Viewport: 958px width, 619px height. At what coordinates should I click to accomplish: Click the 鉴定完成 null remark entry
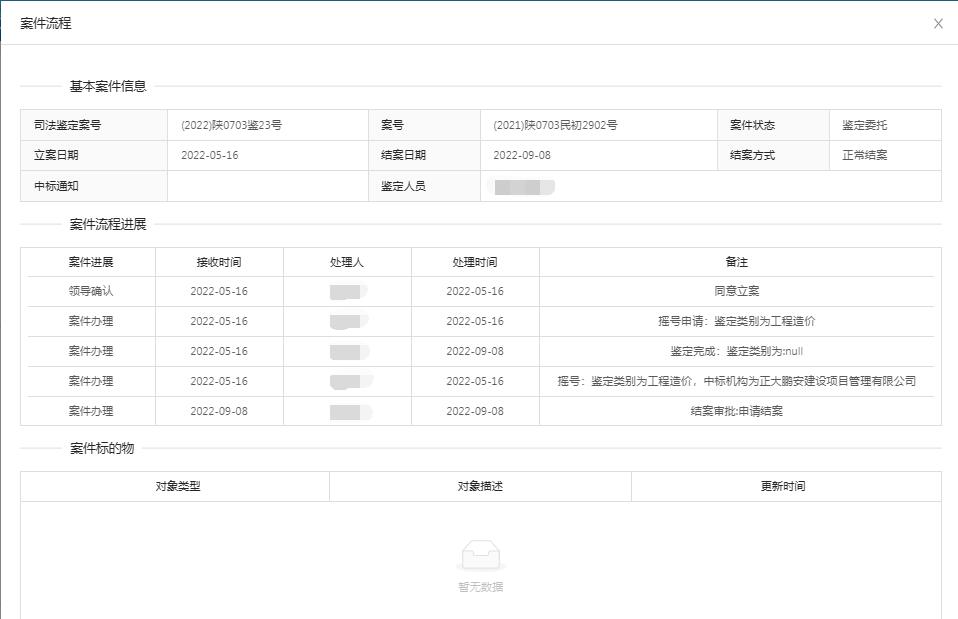coord(736,351)
